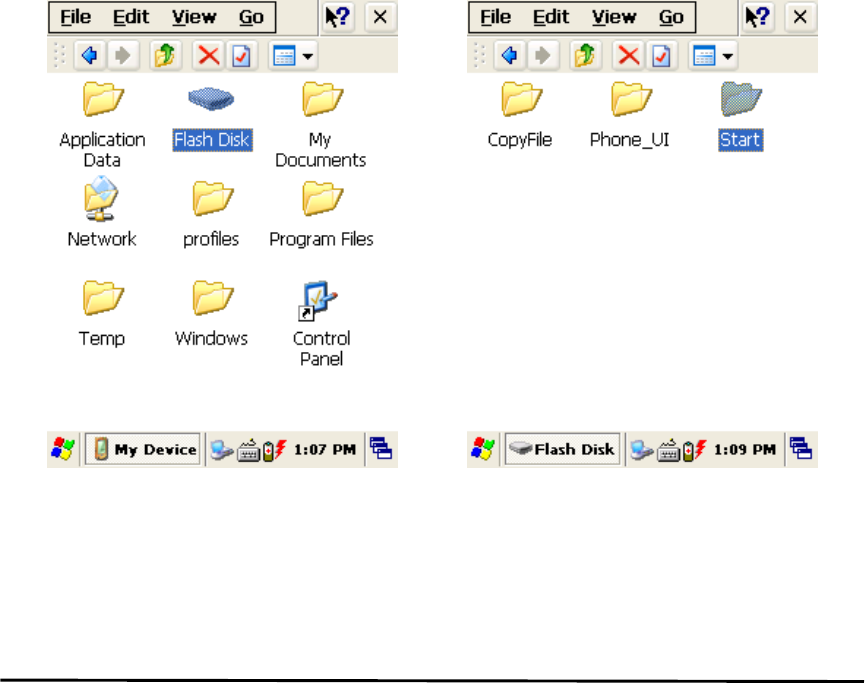Open File menu in My Device window
Image resolution: width=865 pixels, height=683 pixels.
point(75,17)
